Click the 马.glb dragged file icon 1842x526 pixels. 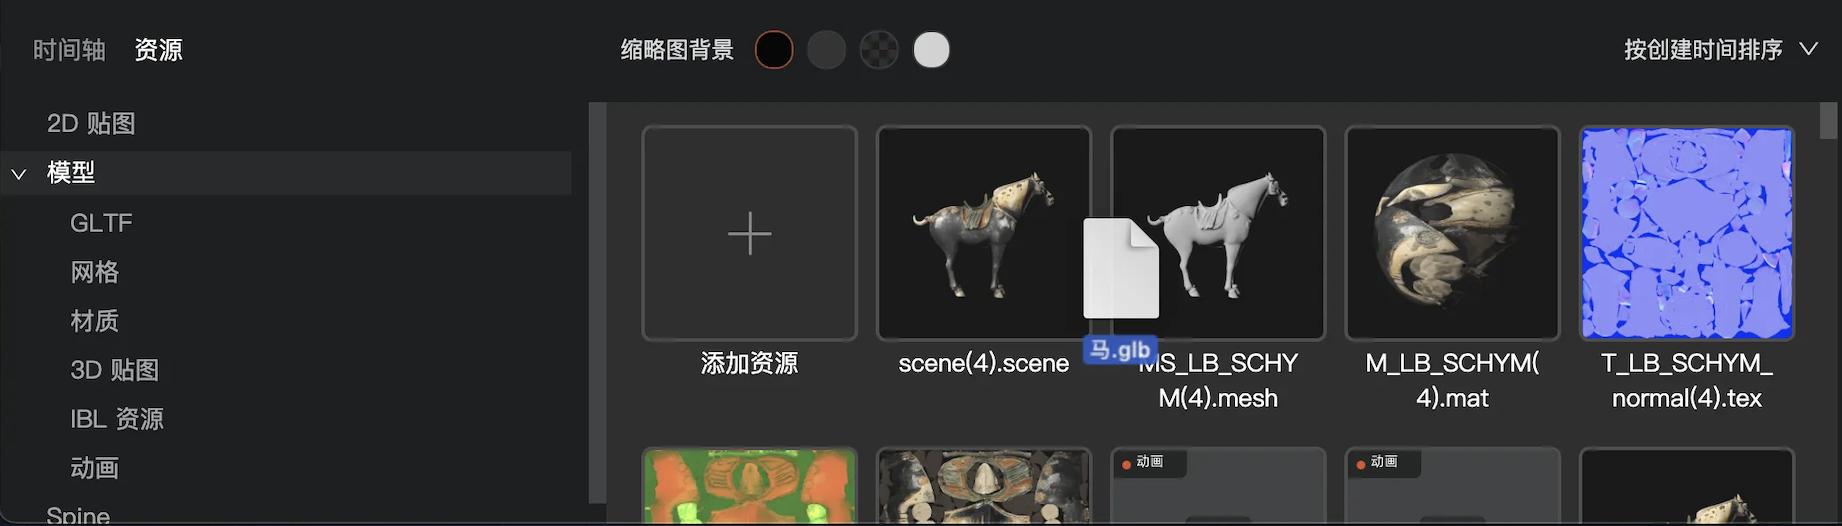[x=1121, y=268]
